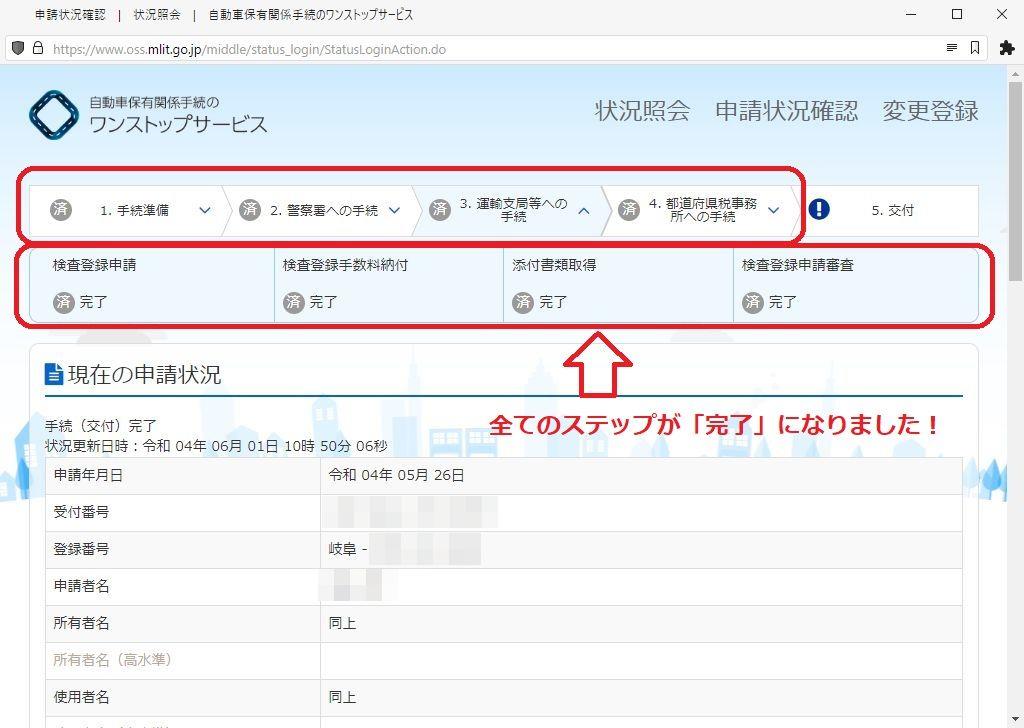This screenshot has width=1024, height=728.
Task: Click the browser window title text
Action: (x=224, y=14)
